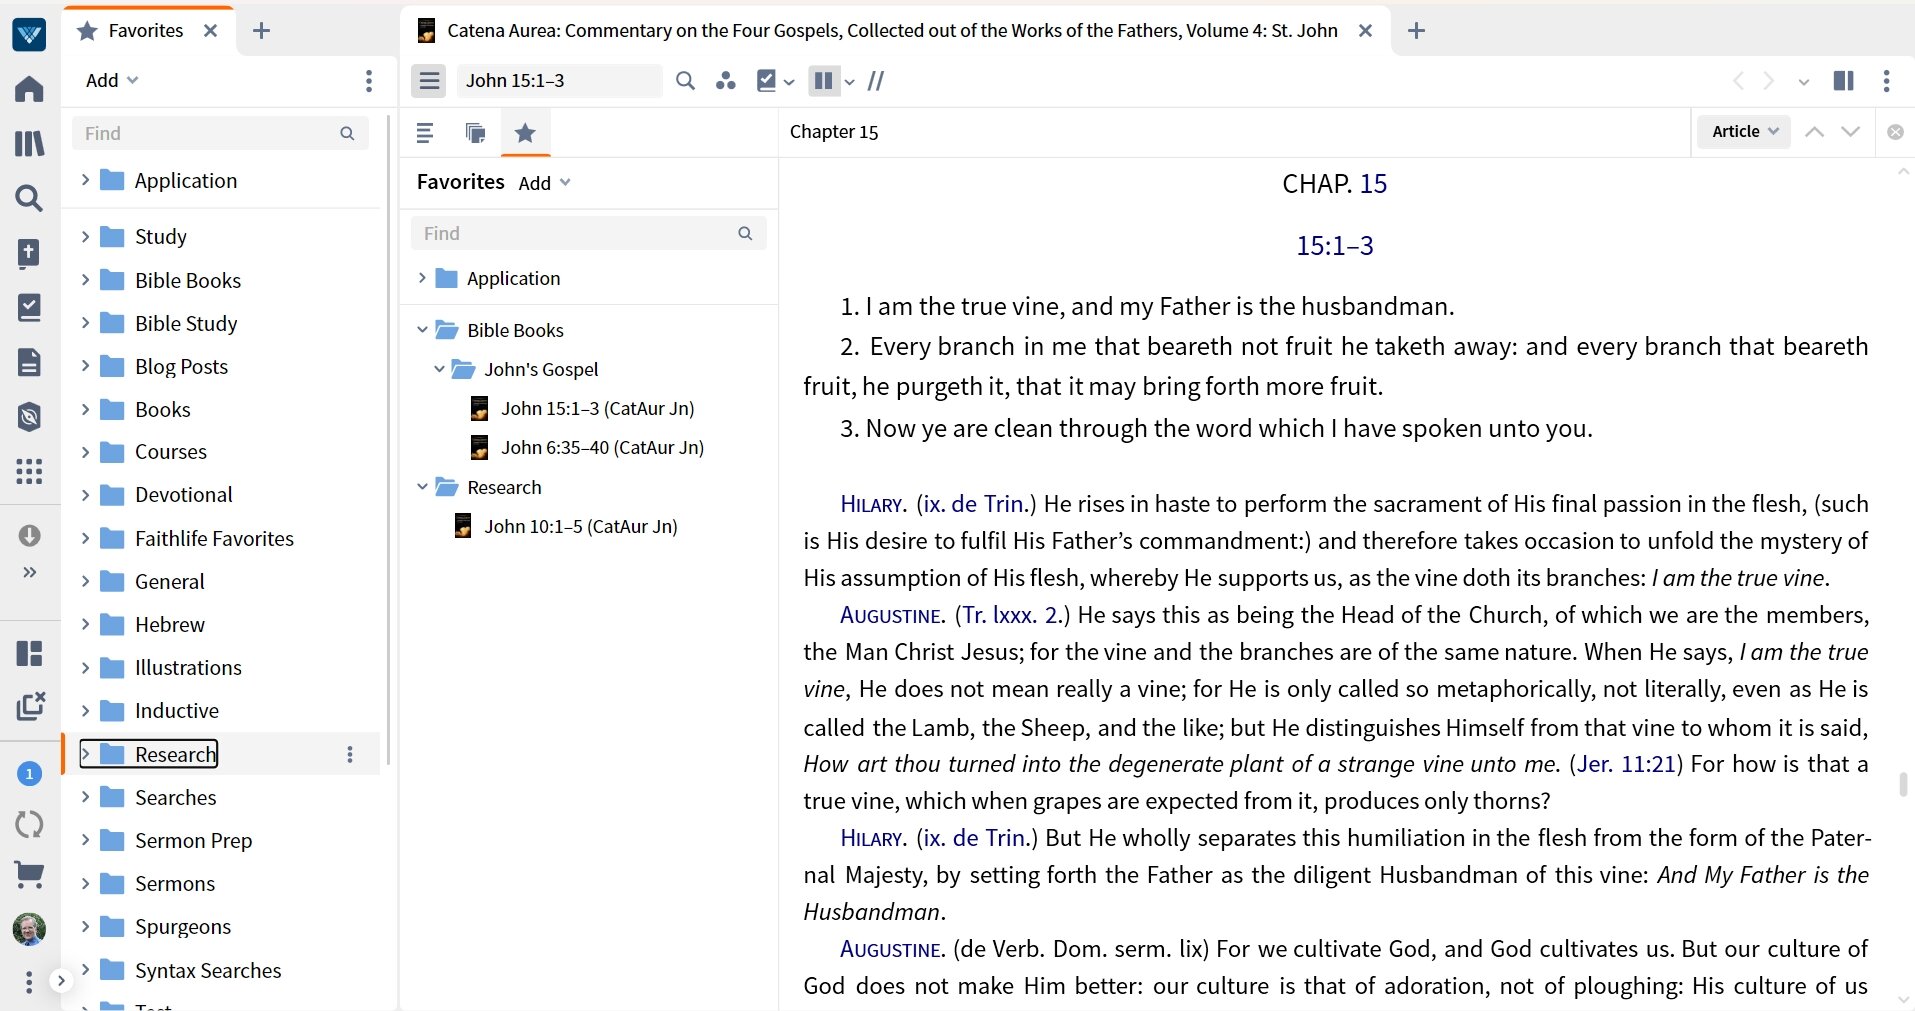Open the Add dropdown beside the Favorites heading
Viewport: 1915px width, 1011px height.
point(544,183)
